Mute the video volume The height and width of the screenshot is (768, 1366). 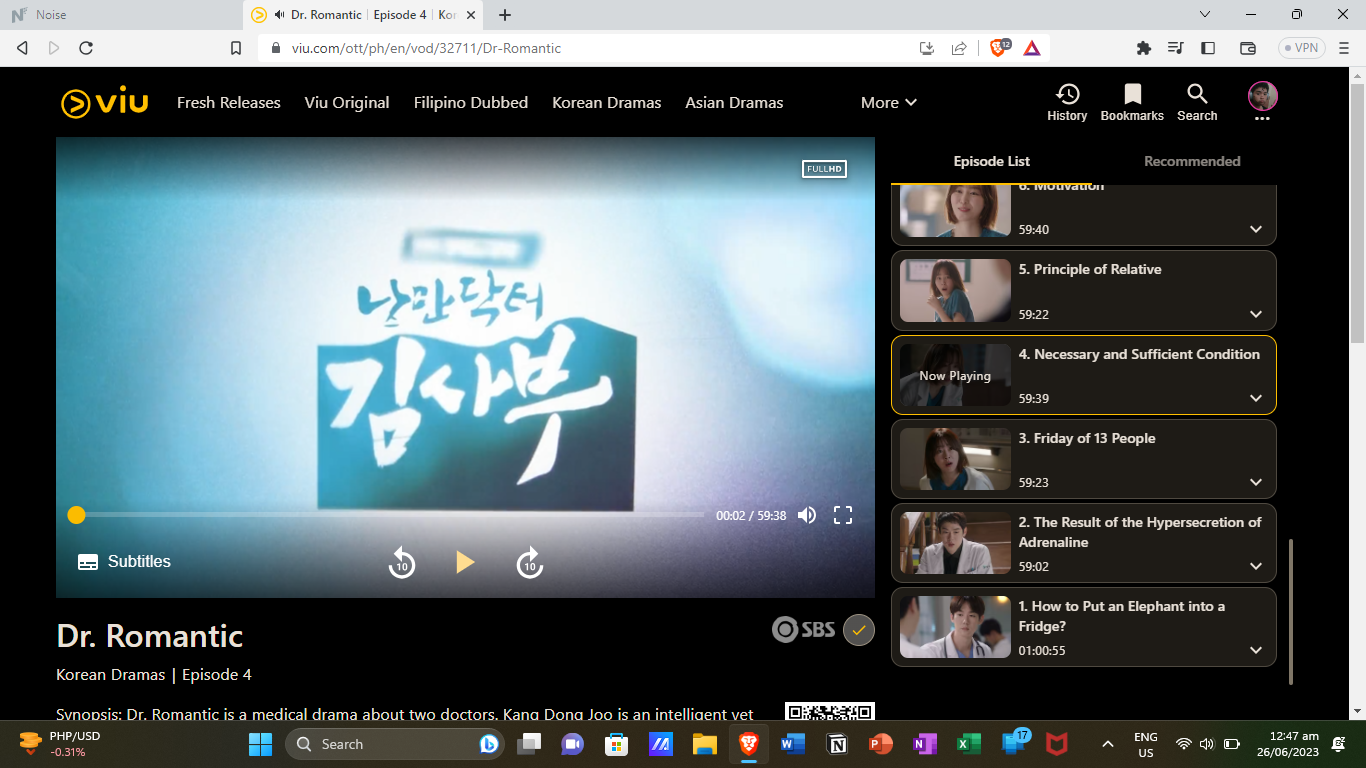tap(807, 515)
